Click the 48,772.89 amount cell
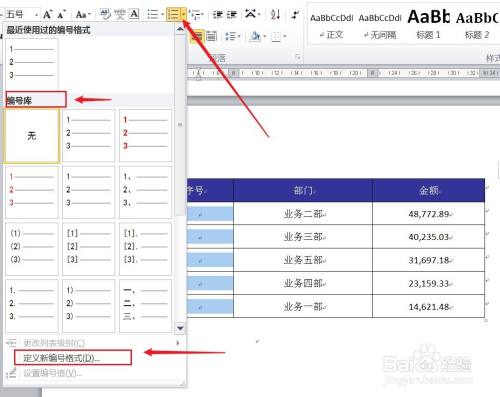The height and width of the screenshot is (397, 500). pos(428,214)
